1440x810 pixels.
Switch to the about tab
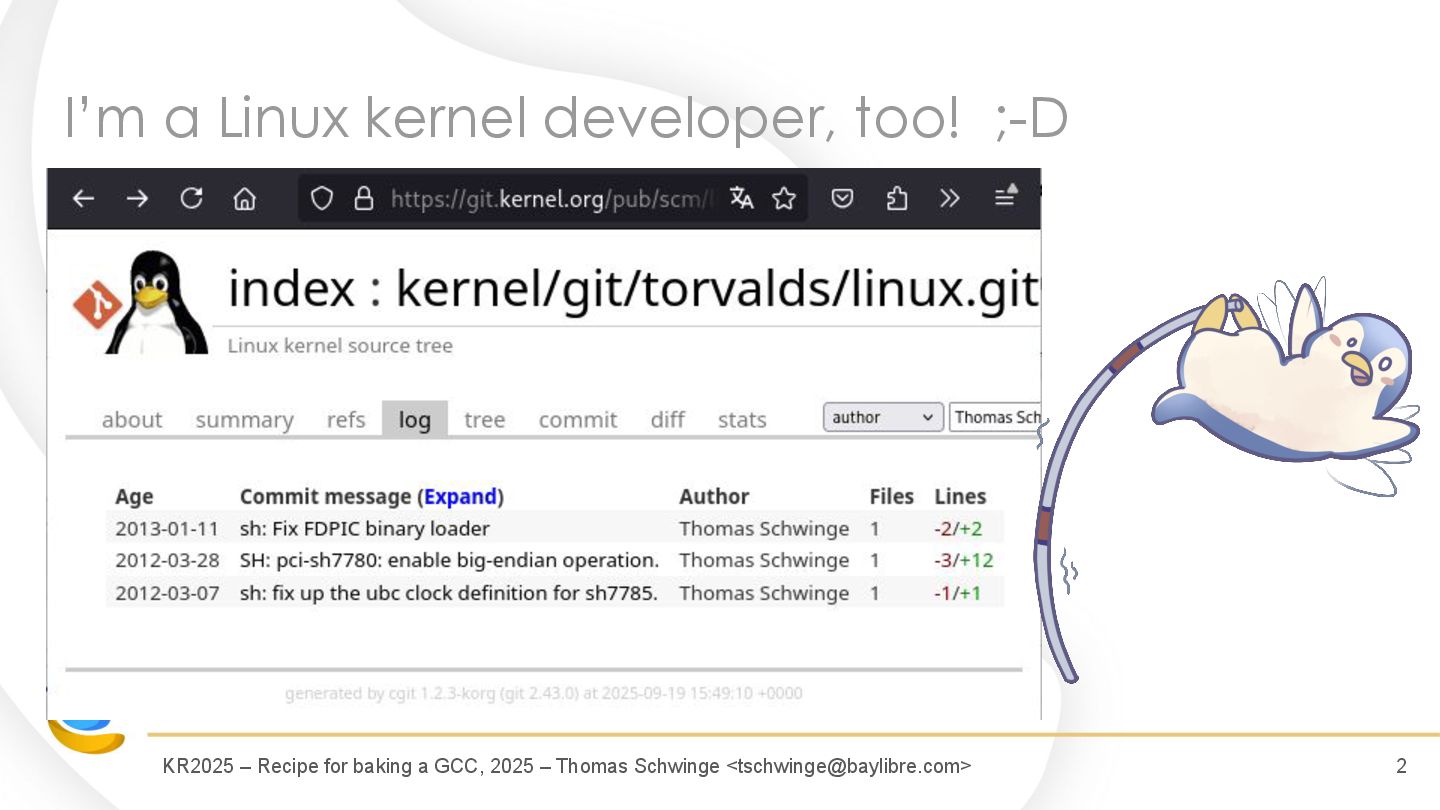(132, 420)
